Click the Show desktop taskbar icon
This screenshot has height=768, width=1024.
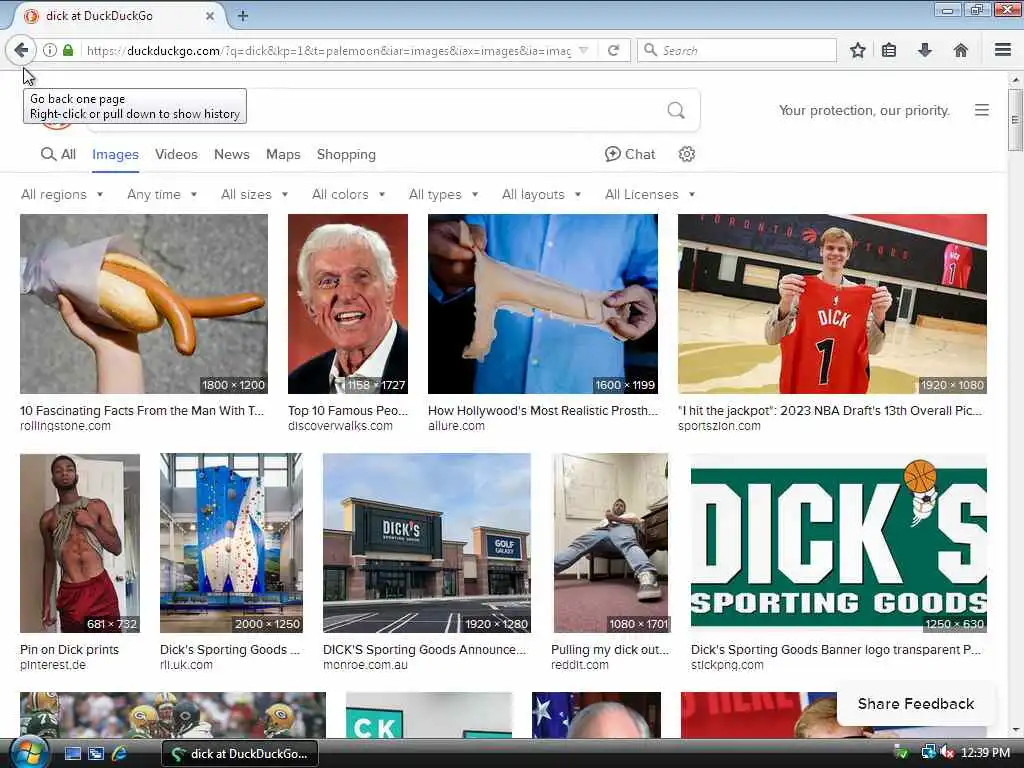[x=72, y=754]
